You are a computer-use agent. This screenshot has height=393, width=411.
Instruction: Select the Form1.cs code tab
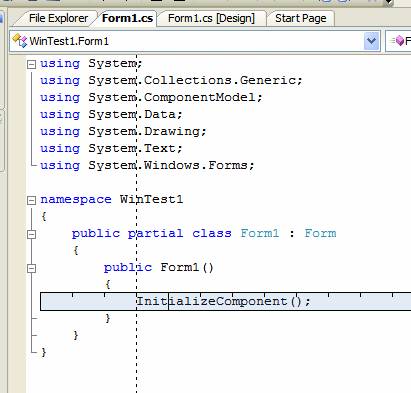point(127,18)
